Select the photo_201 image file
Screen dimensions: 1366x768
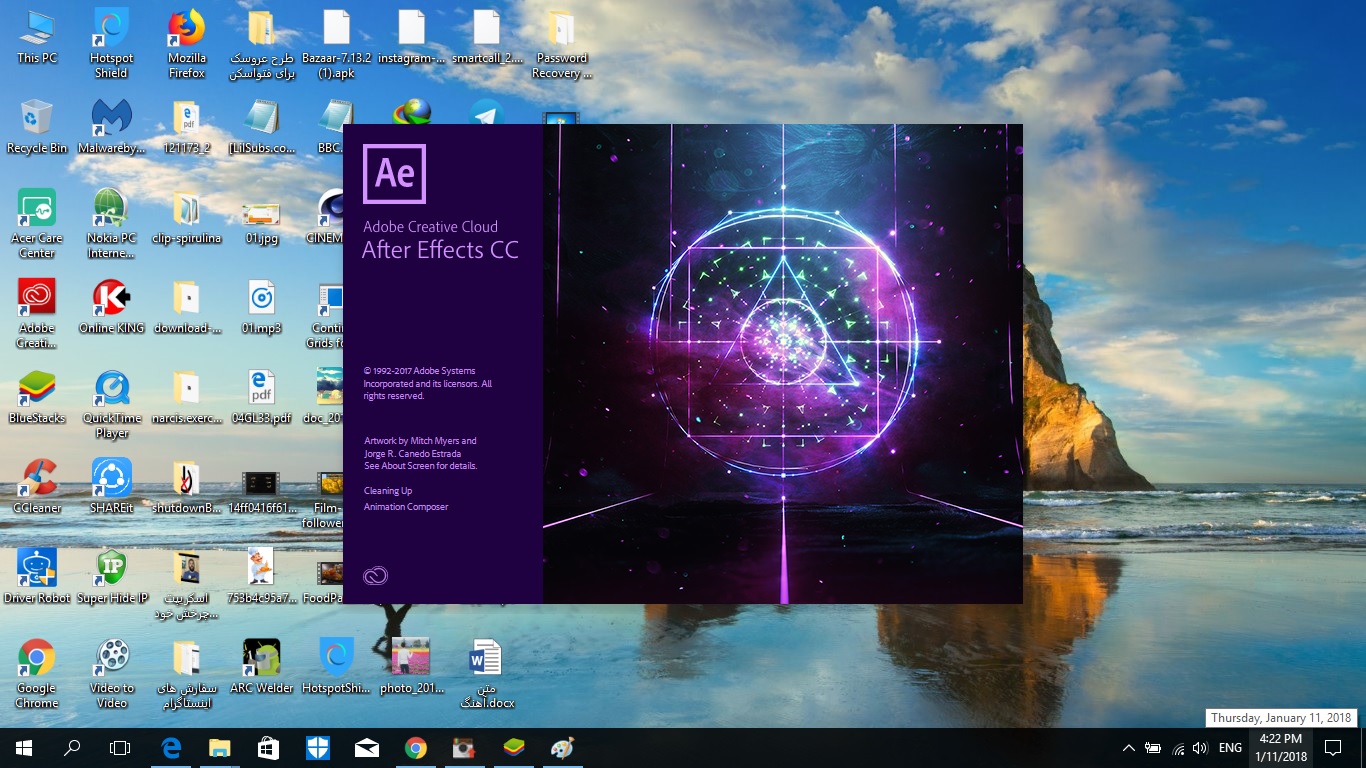(x=411, y=667)
